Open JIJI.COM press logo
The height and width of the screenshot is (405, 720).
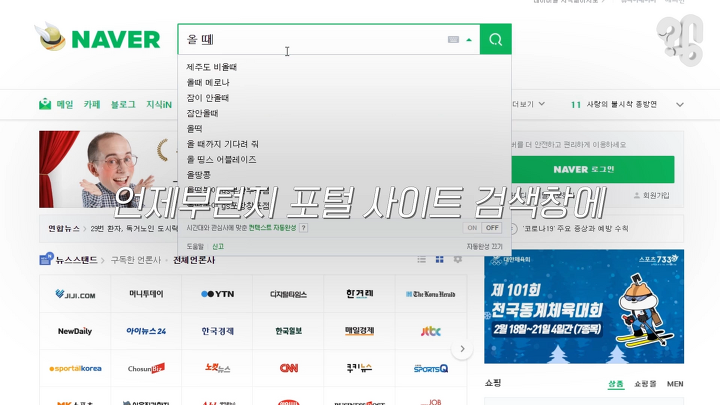75,294
